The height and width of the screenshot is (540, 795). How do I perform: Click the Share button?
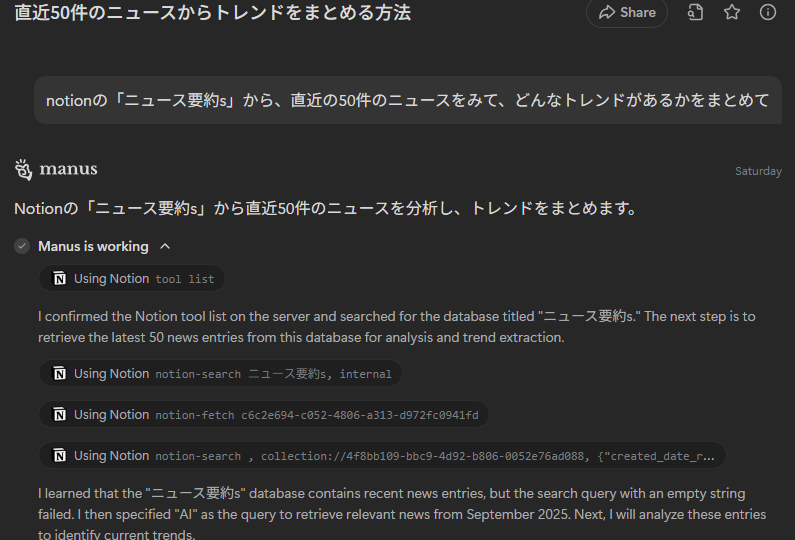[x=627, y=13]
